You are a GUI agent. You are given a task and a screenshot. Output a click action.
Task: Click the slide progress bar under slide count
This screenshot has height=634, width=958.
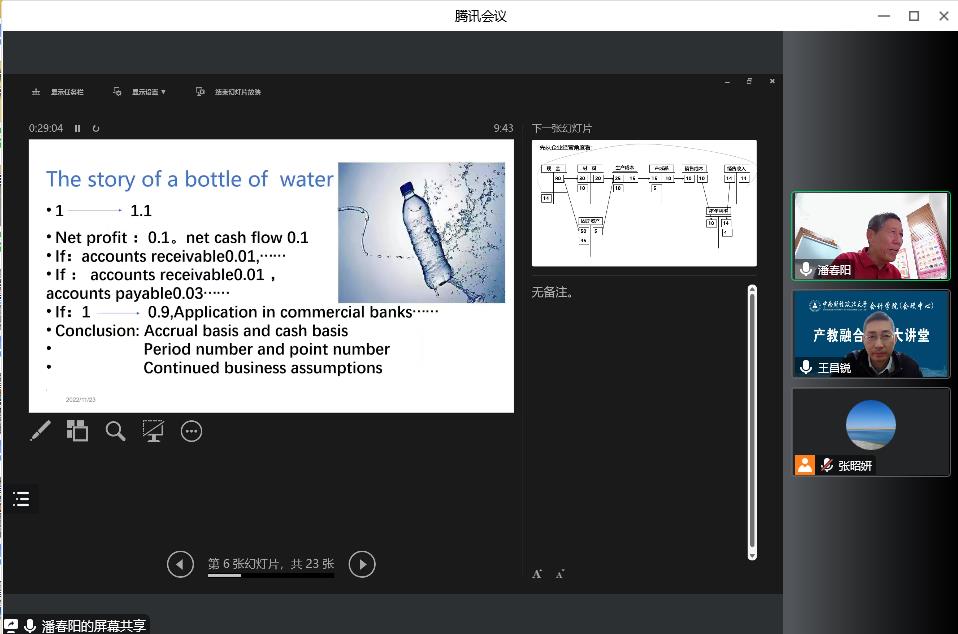pyautogui.click(x=270, y=576)
